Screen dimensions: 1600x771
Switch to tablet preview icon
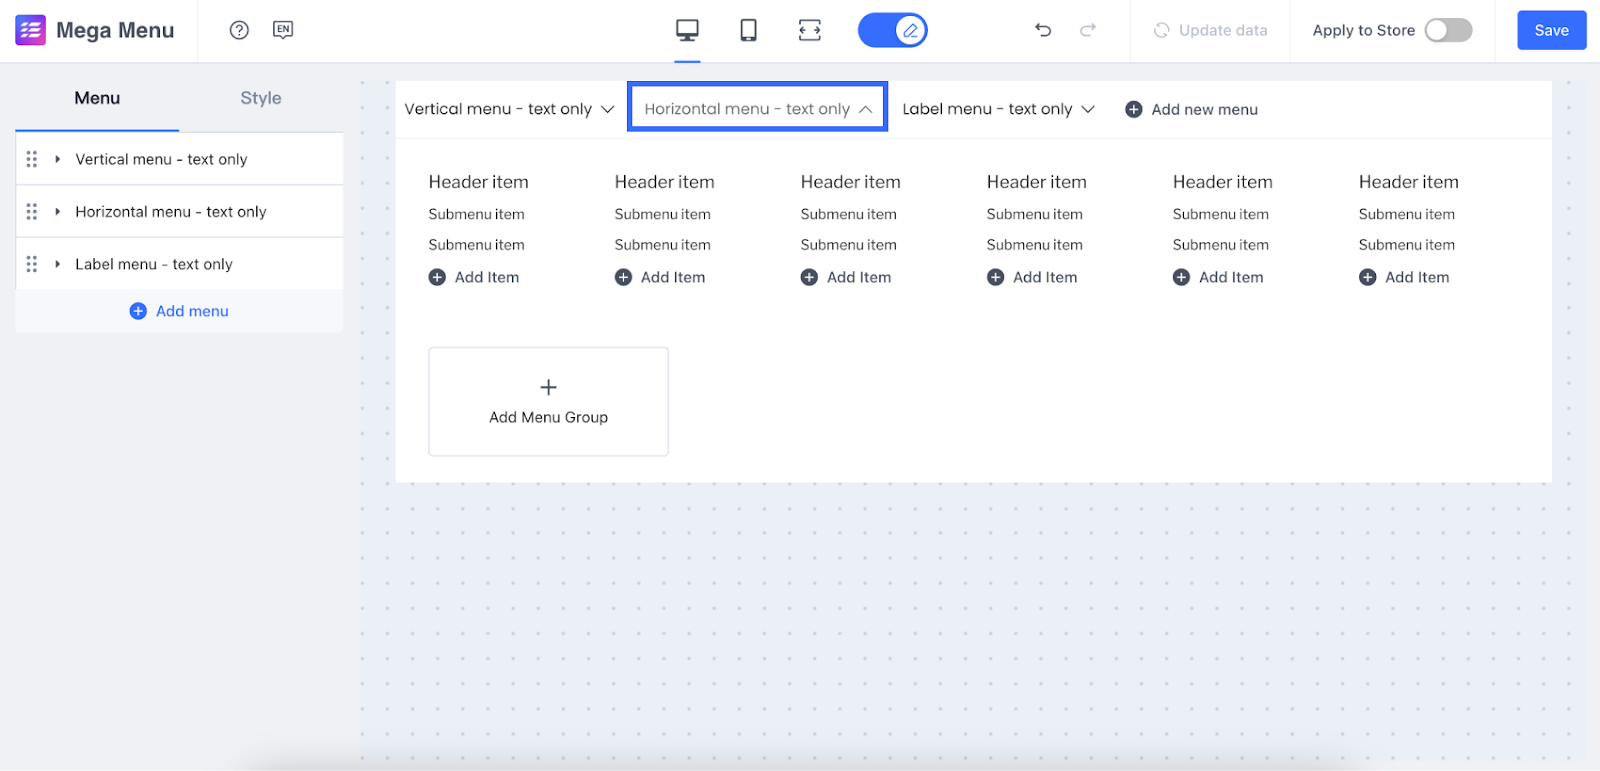[x=748, y=31]
